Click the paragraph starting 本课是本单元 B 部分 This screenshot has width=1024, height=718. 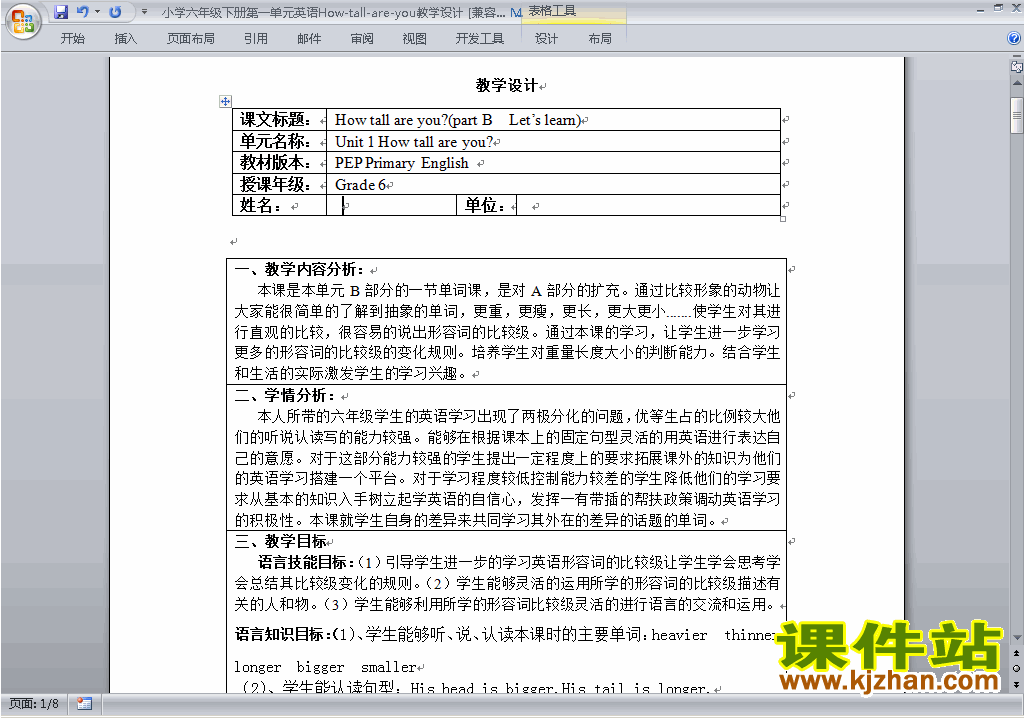[507, 332]
